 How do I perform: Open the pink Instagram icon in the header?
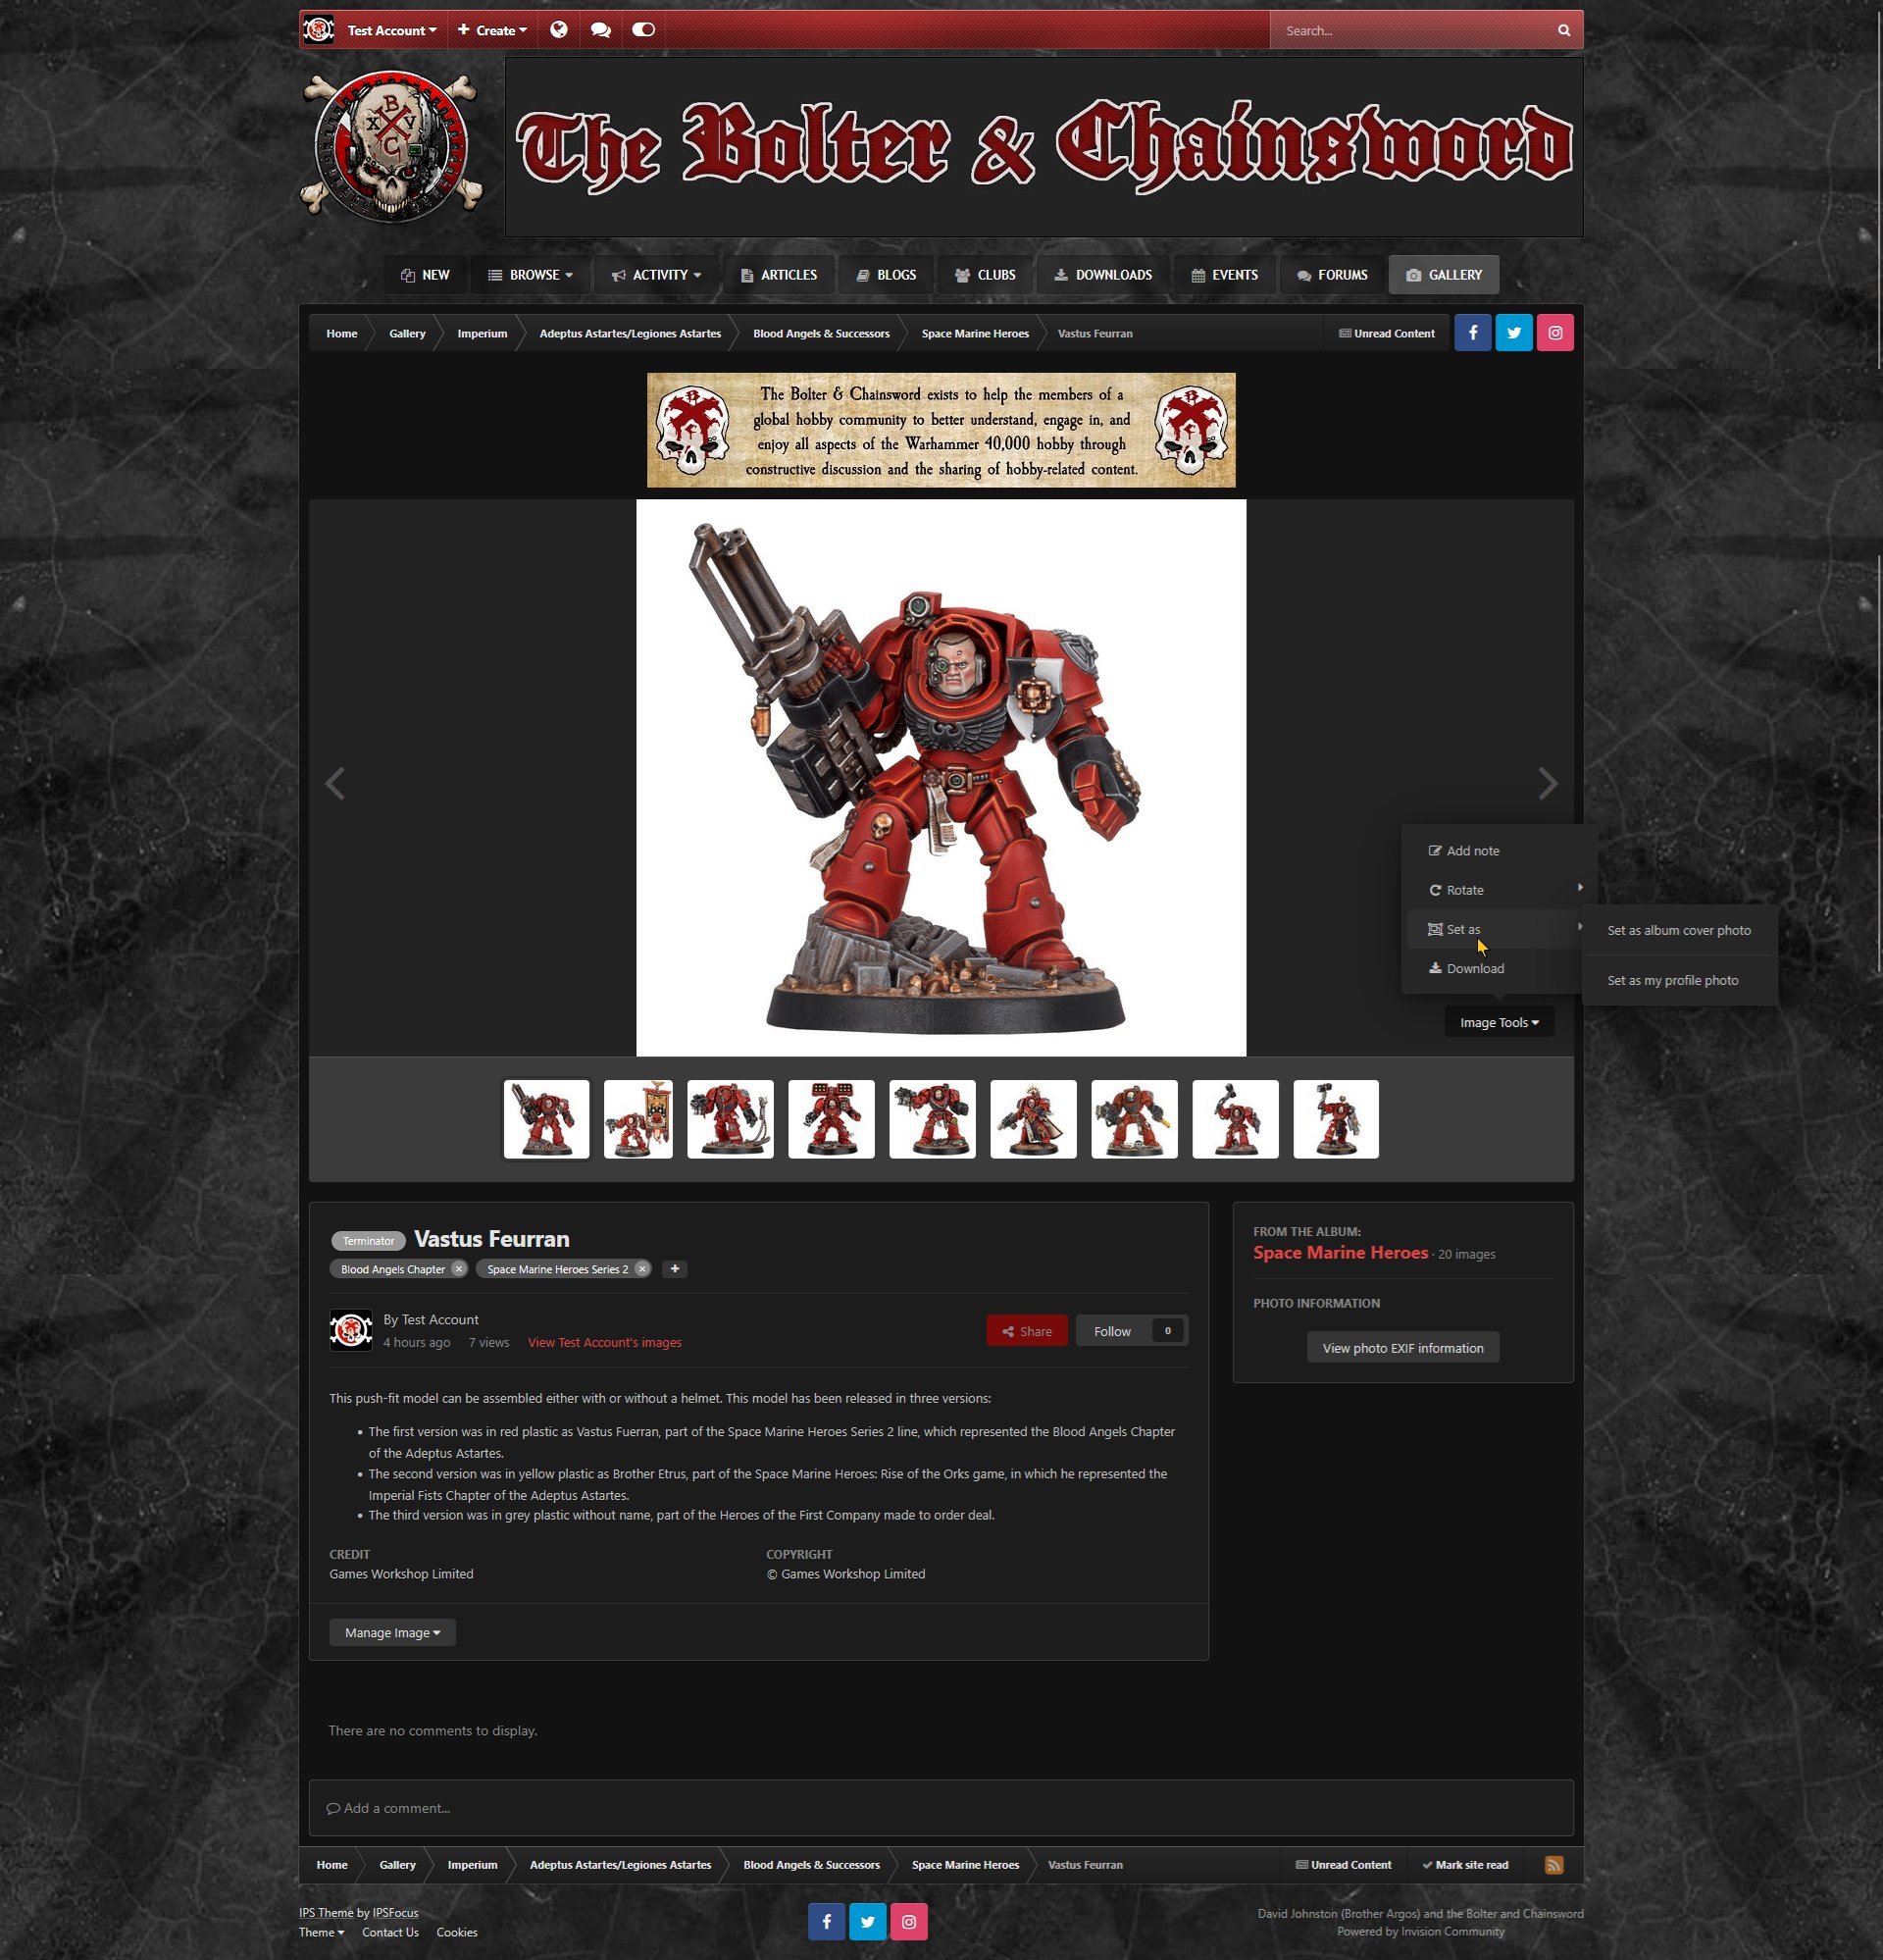(x=1554, y=333)
